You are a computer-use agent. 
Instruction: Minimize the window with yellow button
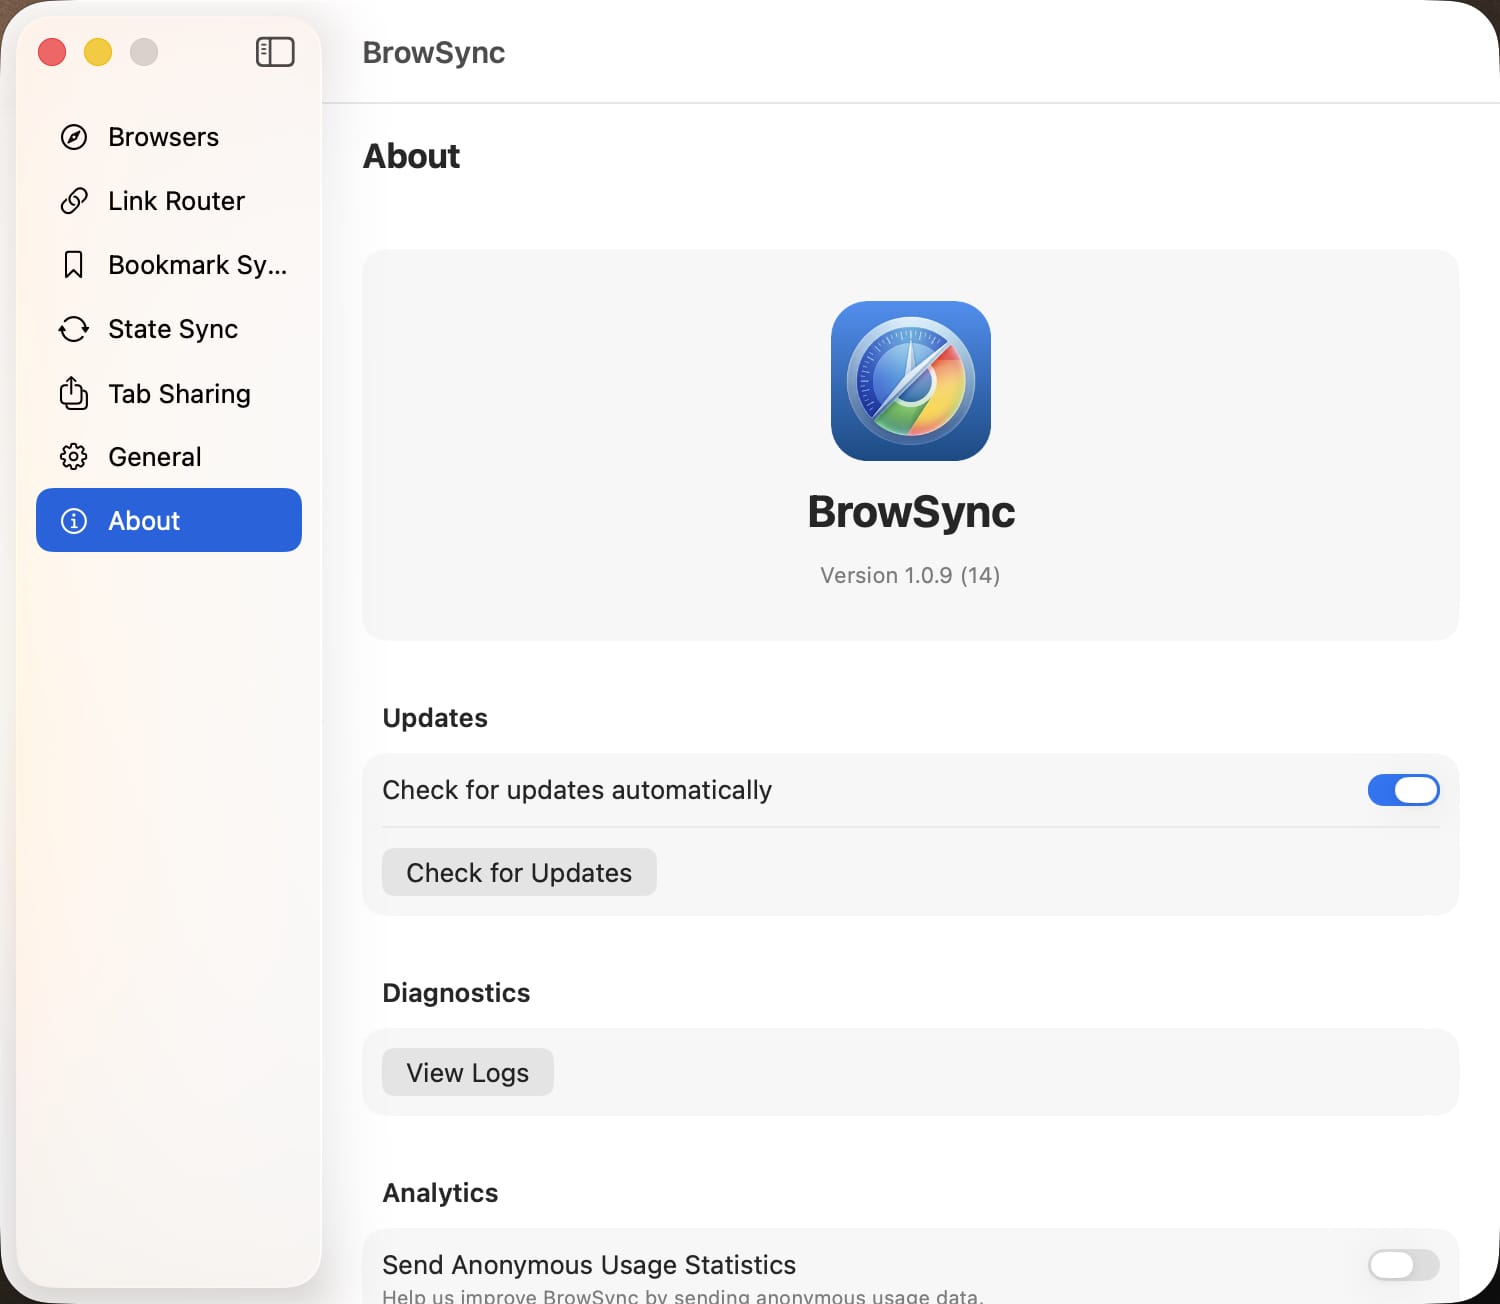coord(98,52)
